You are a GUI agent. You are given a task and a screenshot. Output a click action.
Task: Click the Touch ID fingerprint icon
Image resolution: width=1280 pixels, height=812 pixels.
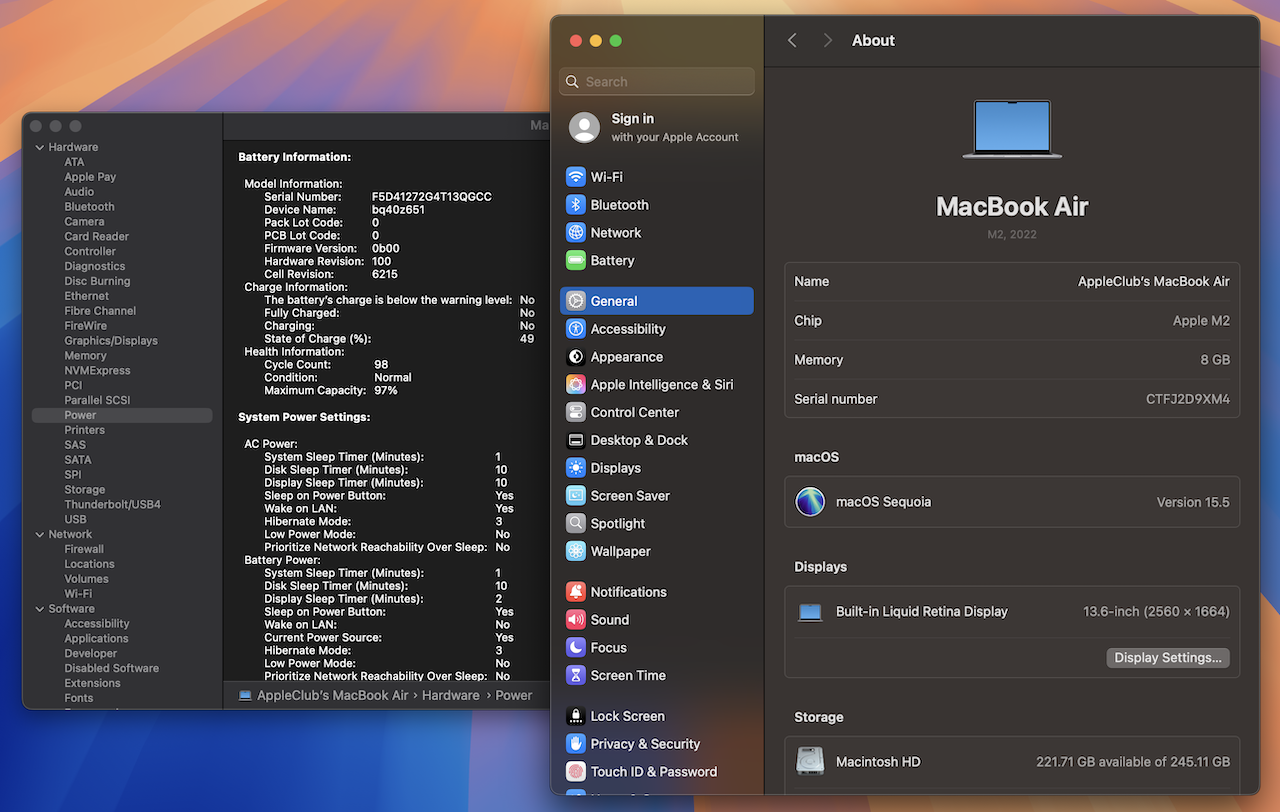[x=575, y=772]
